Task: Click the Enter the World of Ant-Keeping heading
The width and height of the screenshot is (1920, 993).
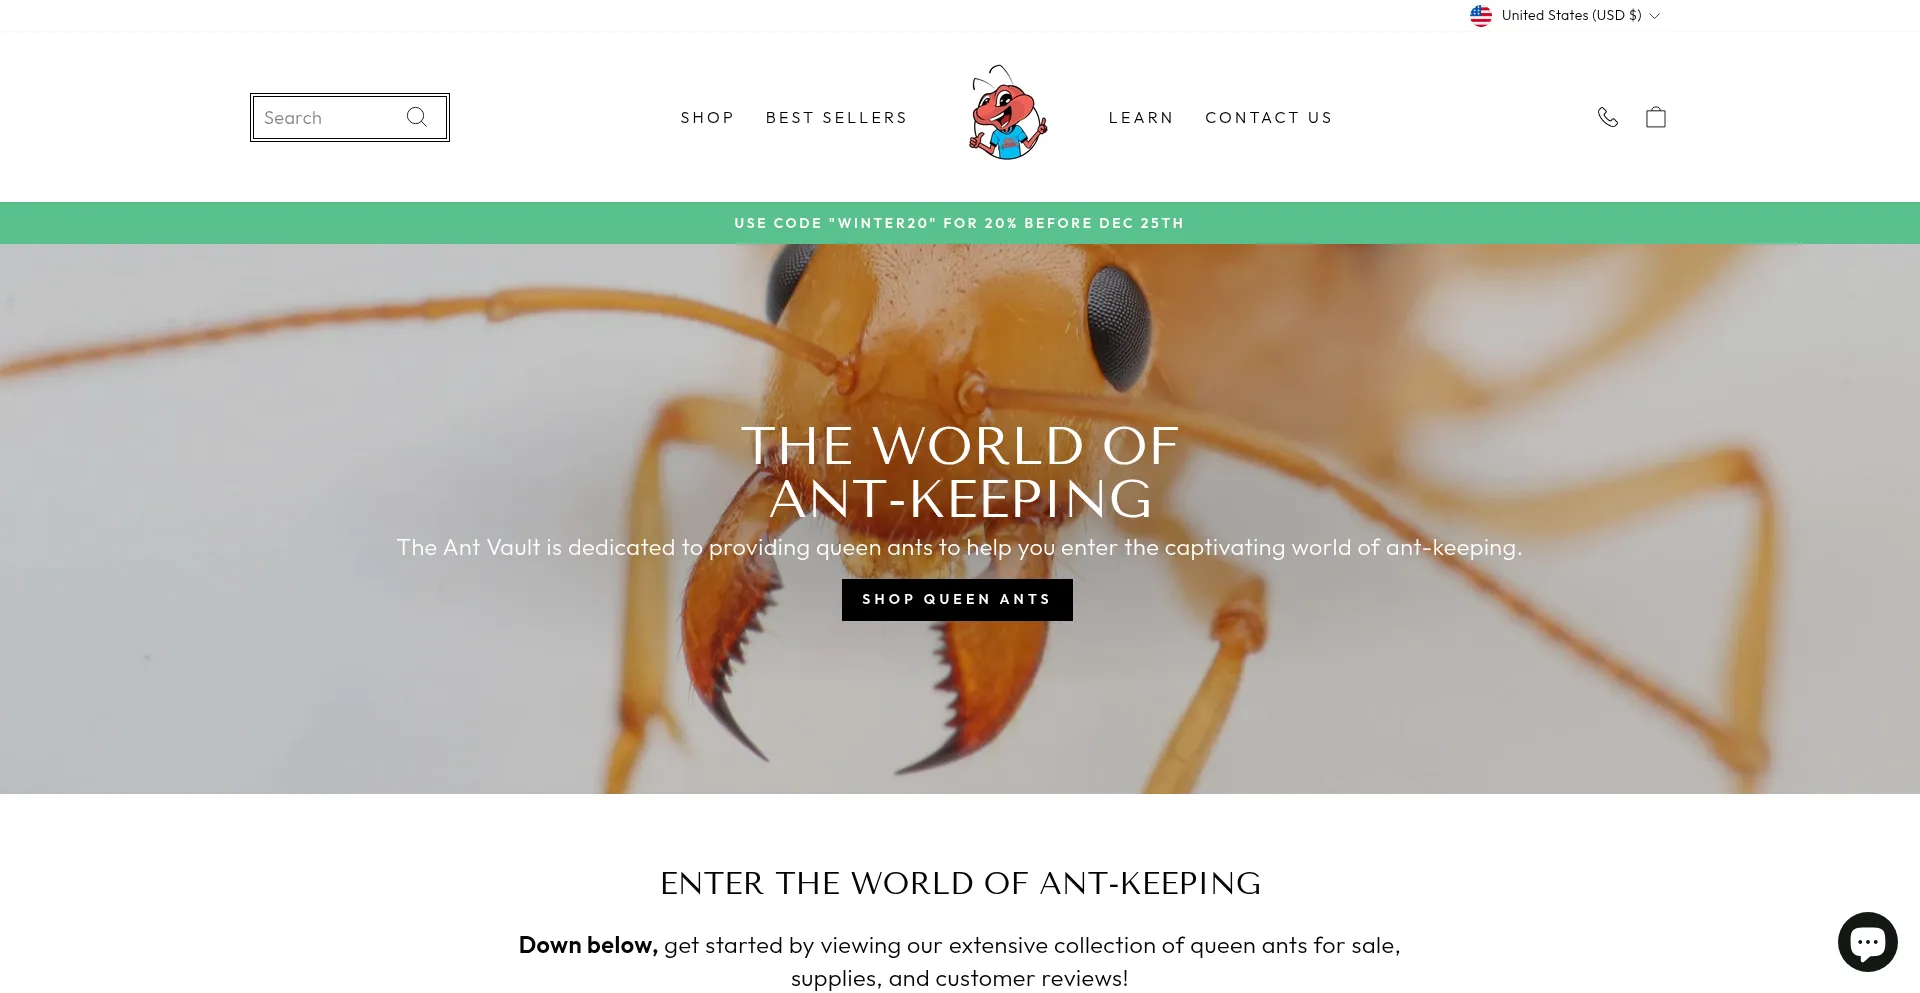Action: [960, 883]
